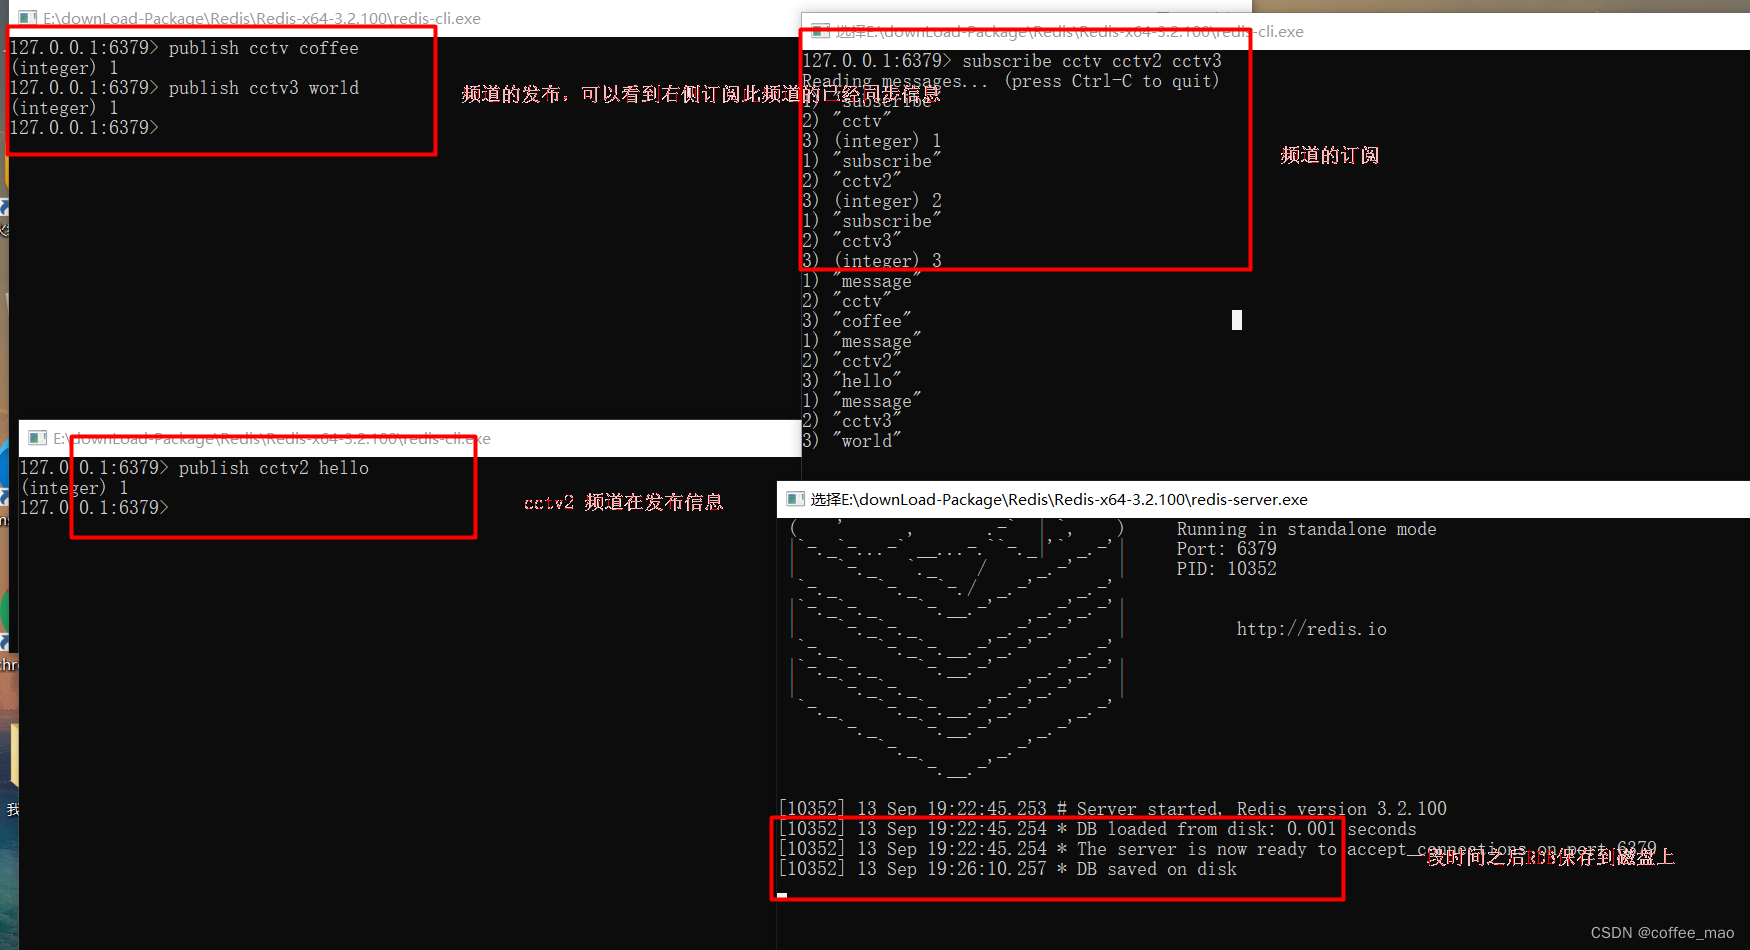Select the subscriber redis-cli.exe window title bar
Viewport: 1750px width, 950px height.
coord(1276,31)
